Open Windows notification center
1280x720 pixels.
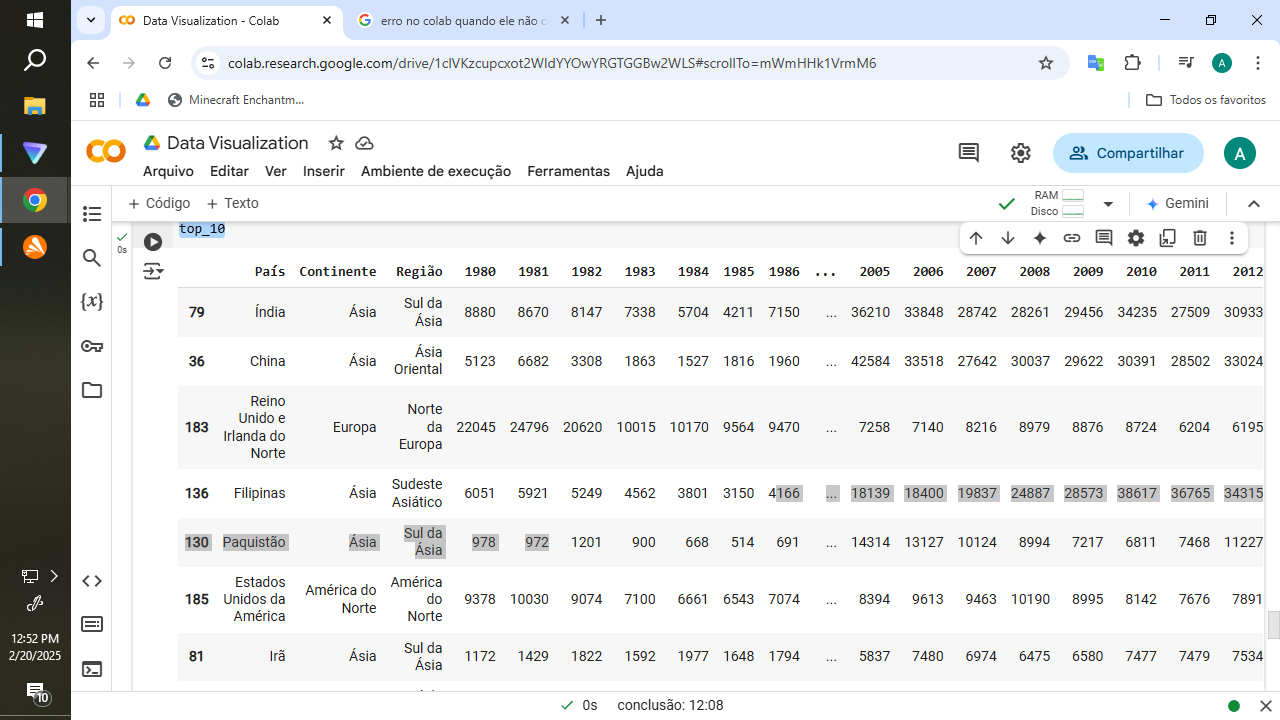[x=35, y=692]
